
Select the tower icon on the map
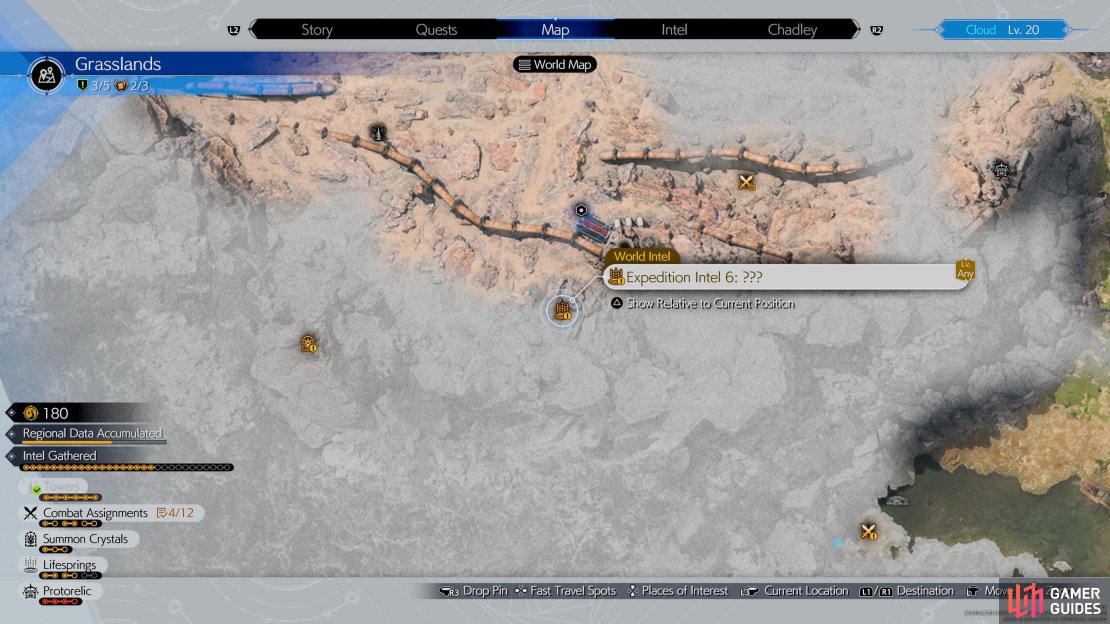pyautogui.click(x=379, y=132)
